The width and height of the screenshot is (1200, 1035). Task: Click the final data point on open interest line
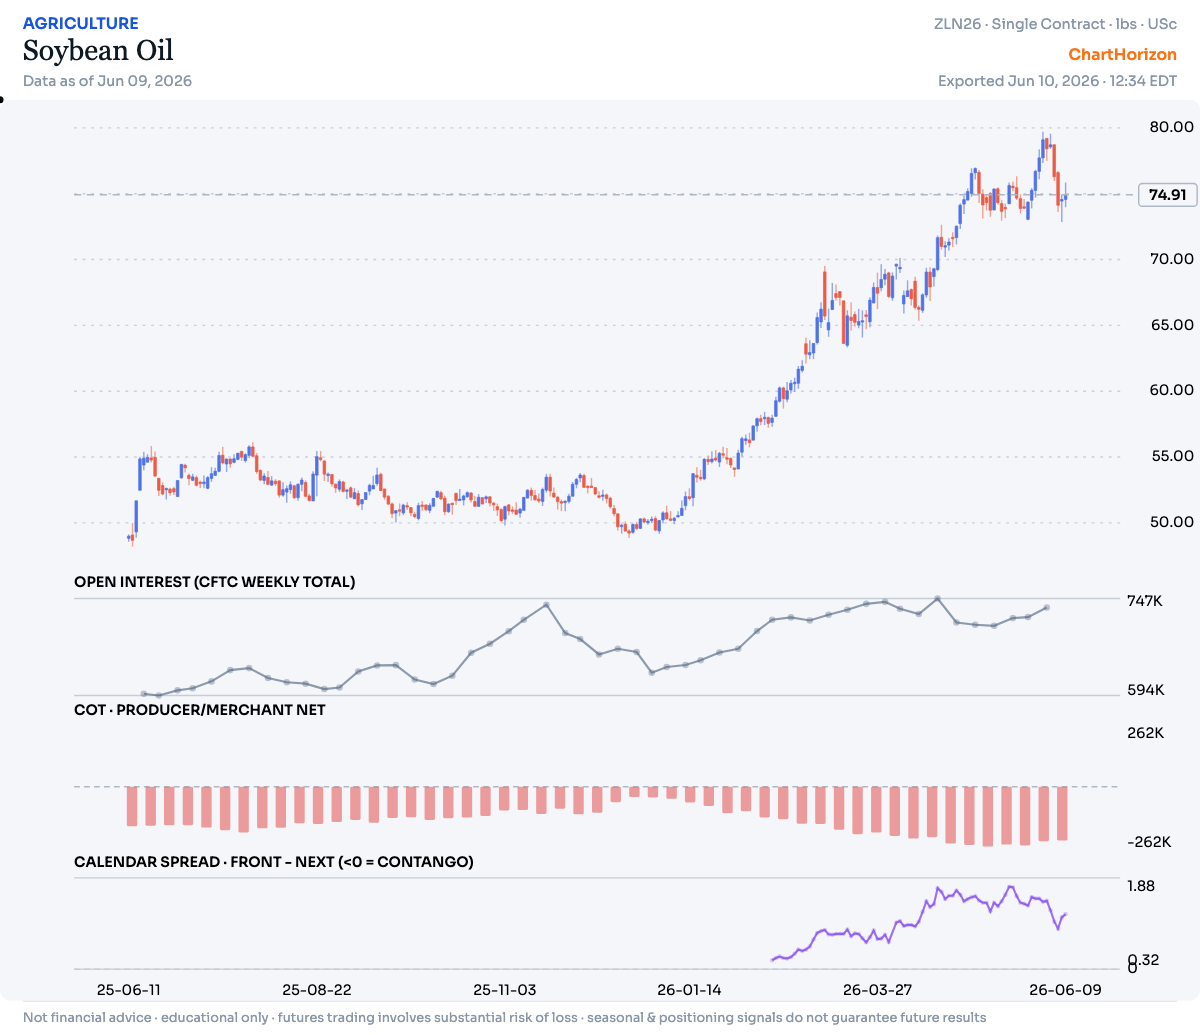(x=1047, y=607)
